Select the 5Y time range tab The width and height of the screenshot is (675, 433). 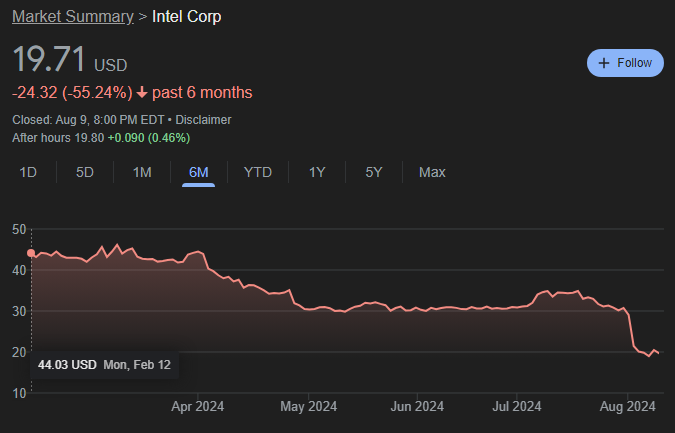(374, 172)
